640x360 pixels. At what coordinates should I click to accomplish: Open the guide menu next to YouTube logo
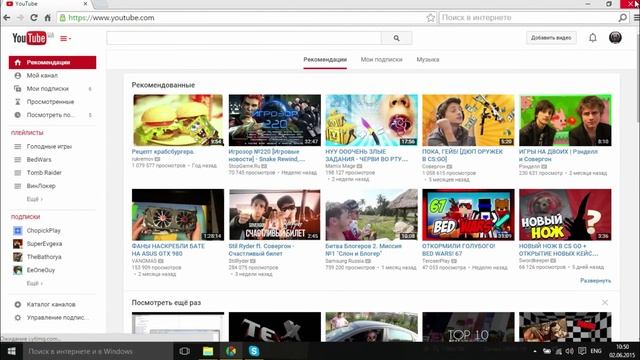(65, 38)
